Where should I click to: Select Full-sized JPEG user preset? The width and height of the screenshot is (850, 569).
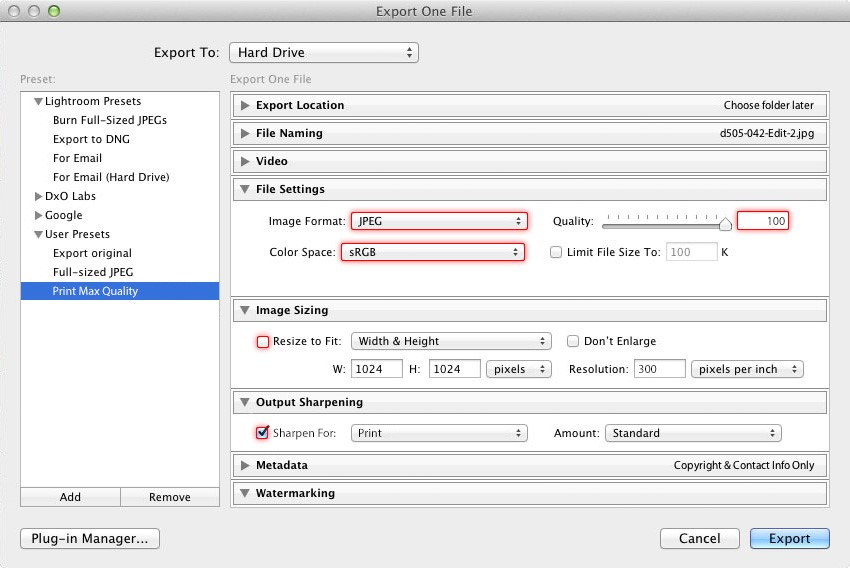point(93,272)
